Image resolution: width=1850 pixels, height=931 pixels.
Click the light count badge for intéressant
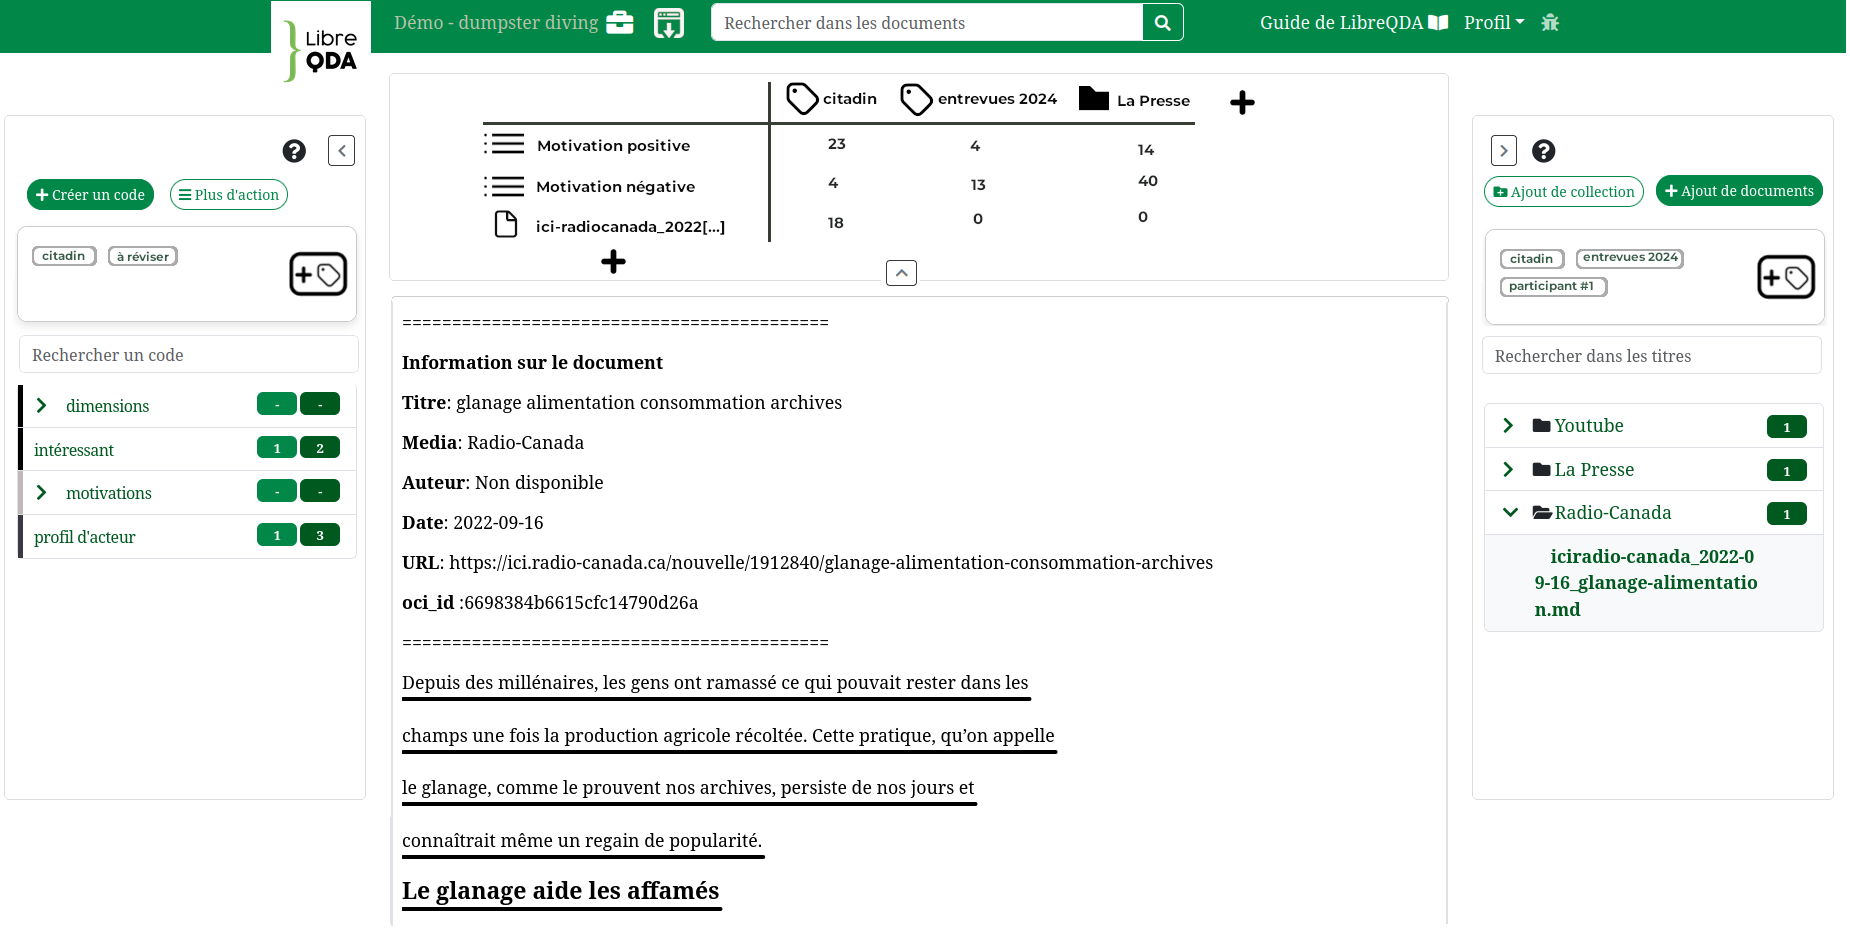[277, 448]
